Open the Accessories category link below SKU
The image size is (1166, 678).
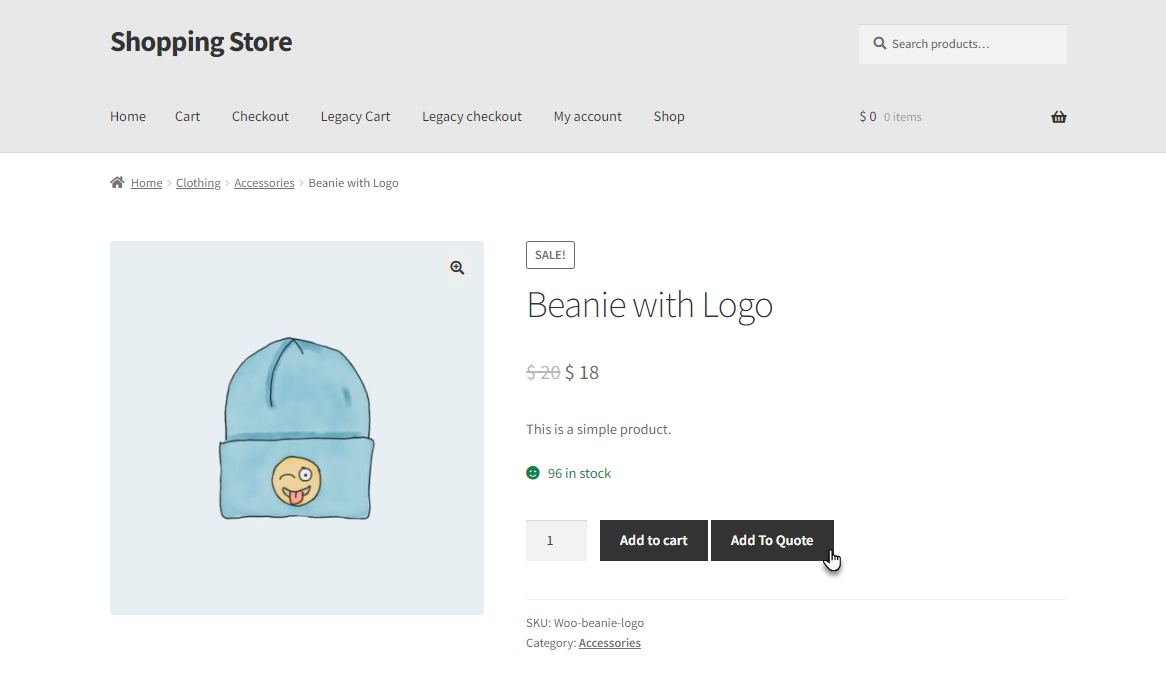point(610,643)
